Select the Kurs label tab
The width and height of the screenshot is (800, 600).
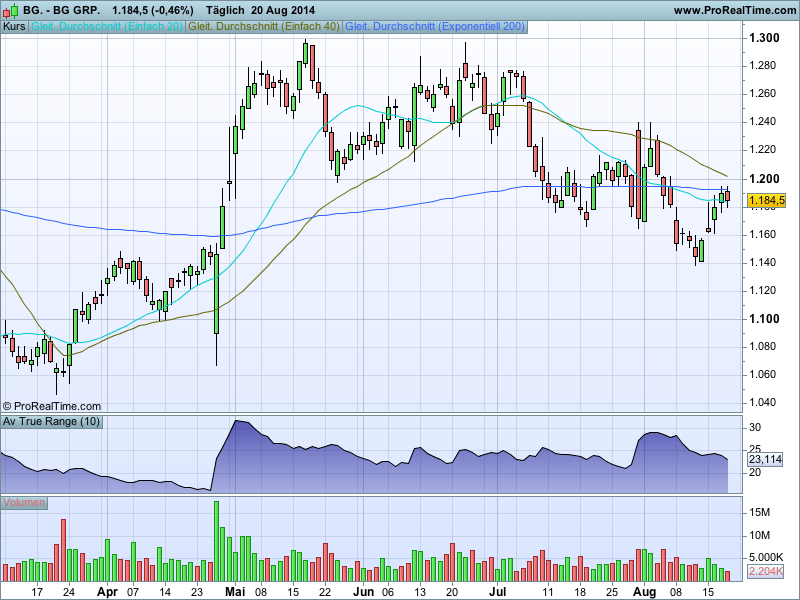coord(14,27)
